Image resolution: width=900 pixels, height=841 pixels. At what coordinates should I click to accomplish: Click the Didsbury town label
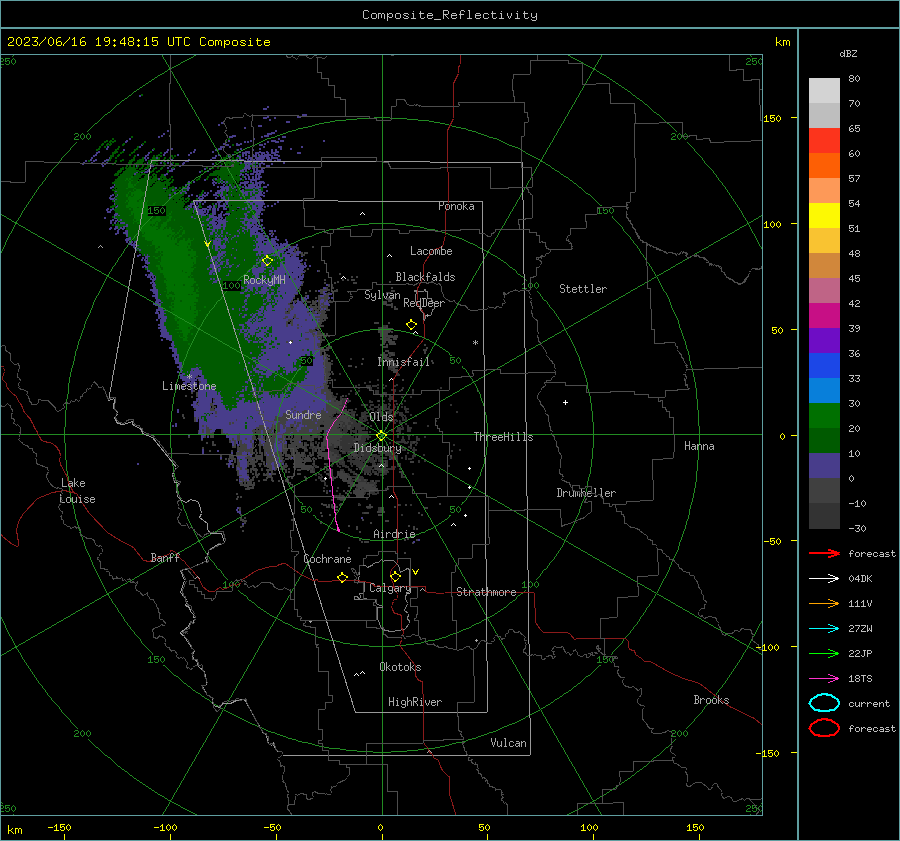coord(377,448)
